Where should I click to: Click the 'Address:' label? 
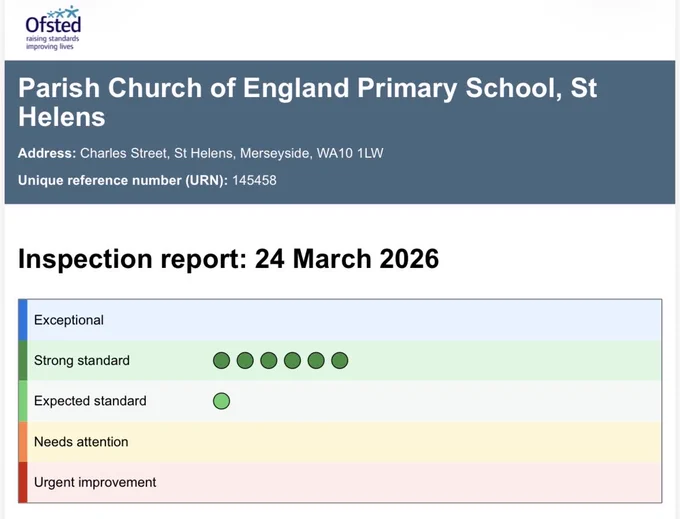(47, 153)
